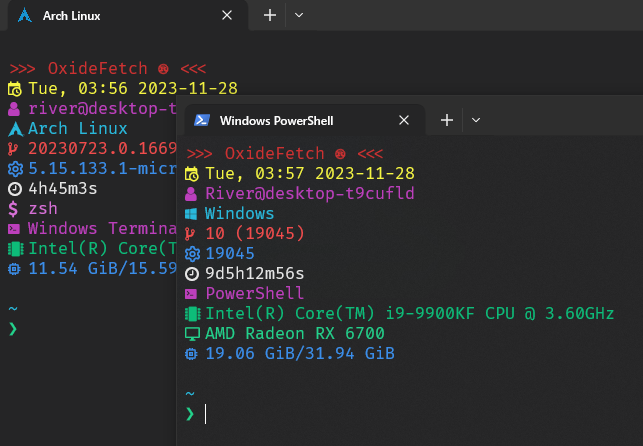This screenshot has width=643, height=446.
Task: Add a new tab in PowerShell window
Action: (447, 120)
